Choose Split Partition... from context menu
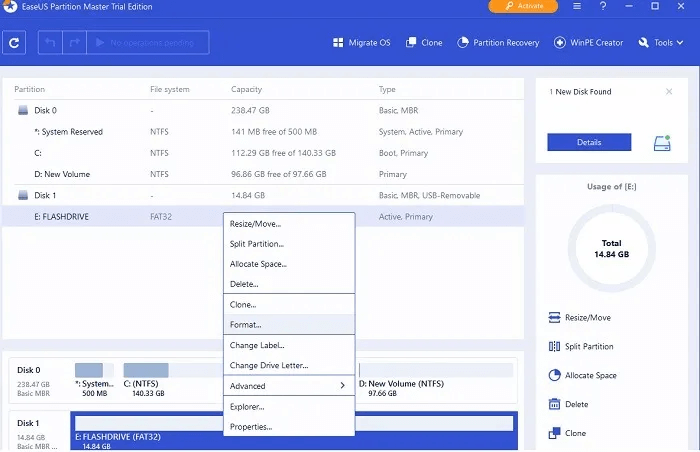Image resolution: width=700 pixels, height=452 pixels. click(x=289, y=244)
